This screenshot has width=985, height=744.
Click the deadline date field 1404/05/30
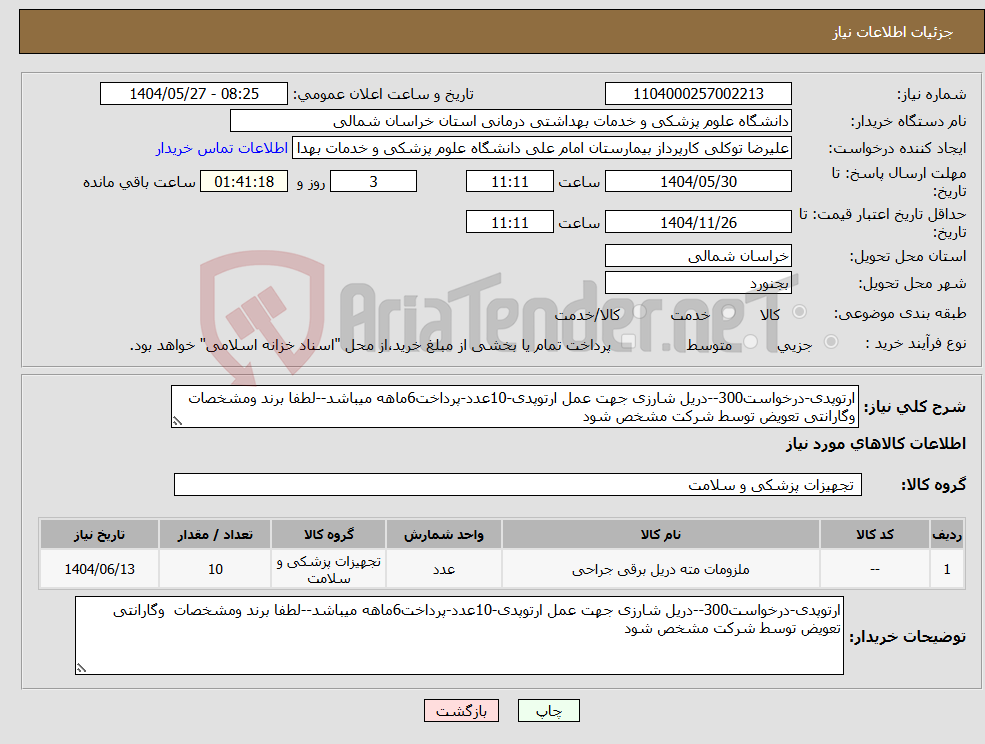coord(698,181)
